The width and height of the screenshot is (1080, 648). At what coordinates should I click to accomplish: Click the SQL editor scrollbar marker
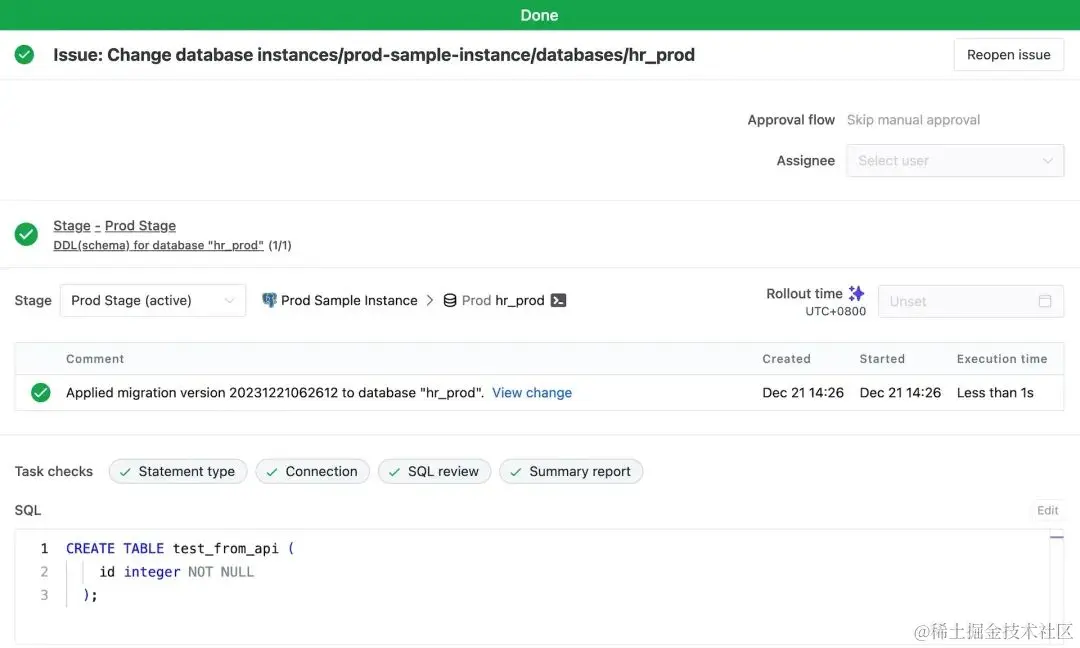coord(1057,536)
